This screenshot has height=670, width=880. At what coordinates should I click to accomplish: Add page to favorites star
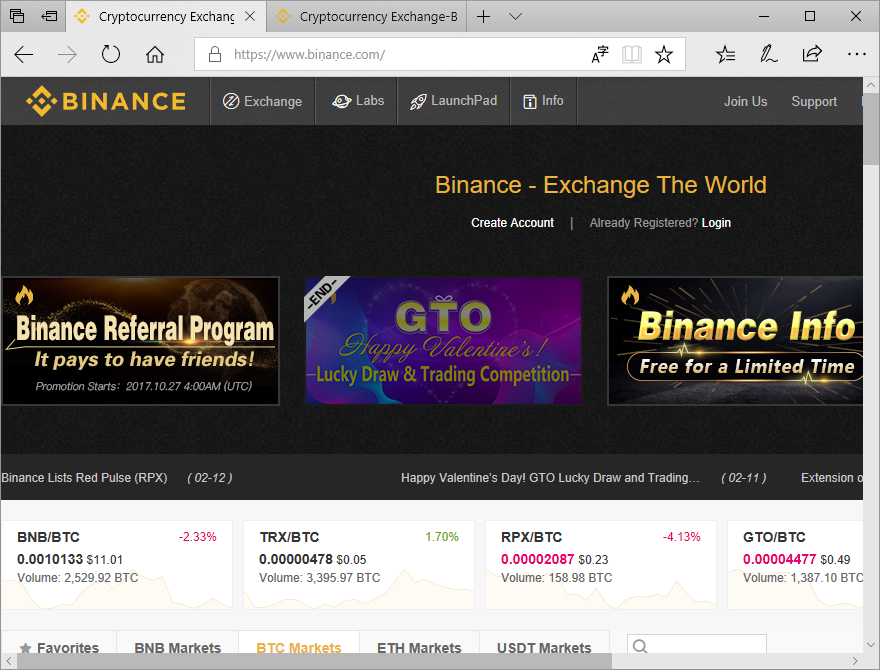click(664, 54)
